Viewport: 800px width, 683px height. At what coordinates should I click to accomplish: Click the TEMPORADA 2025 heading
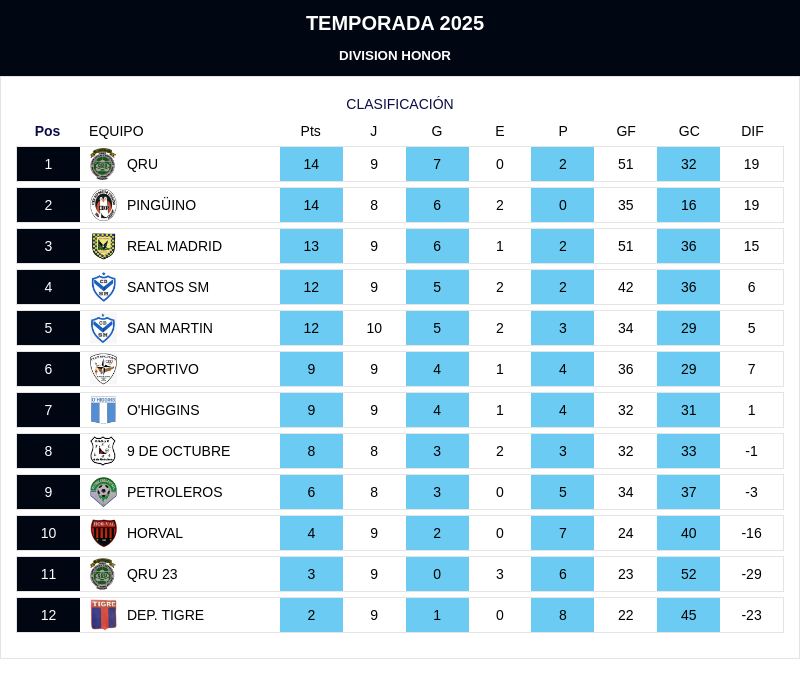pos(395,23)
